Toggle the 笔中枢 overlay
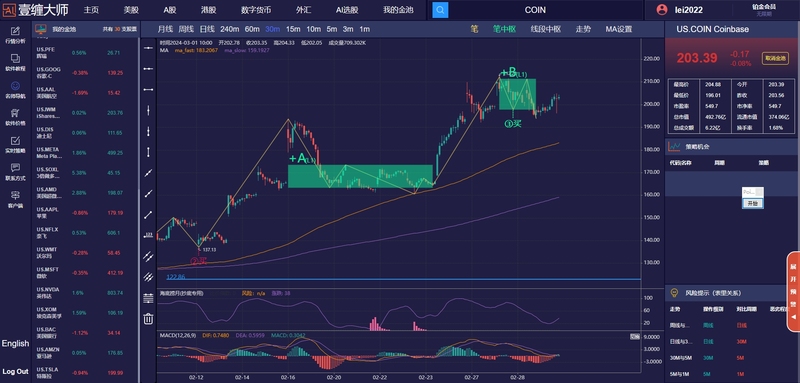 (504, 29)
